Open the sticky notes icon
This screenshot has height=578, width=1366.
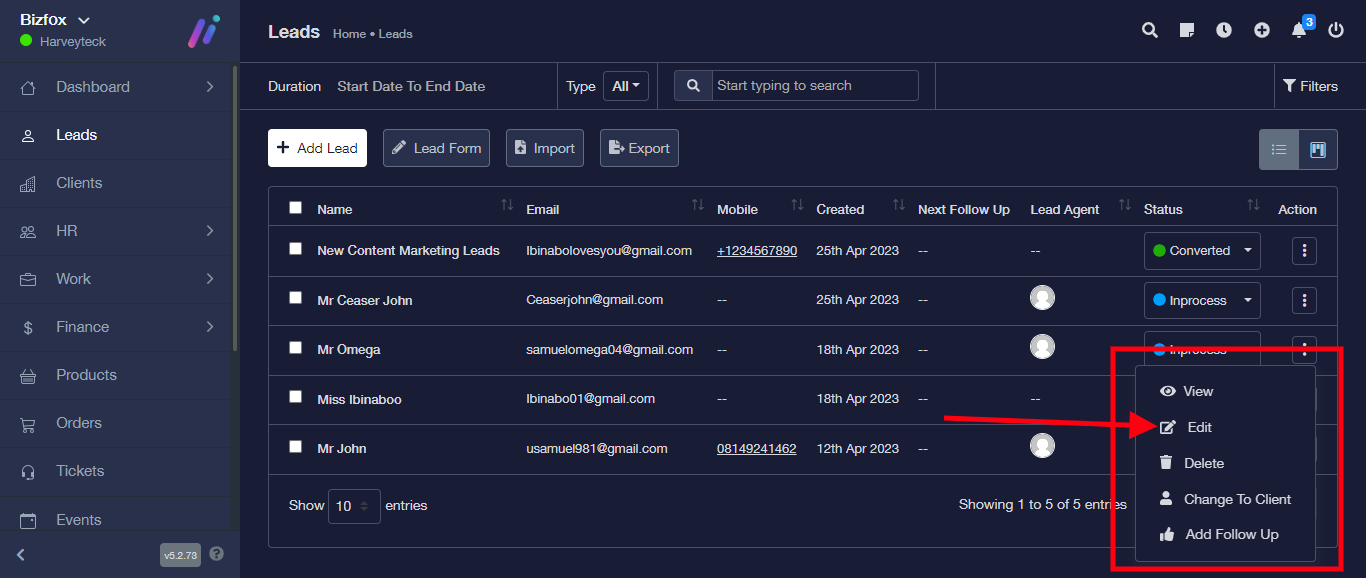1187,30
